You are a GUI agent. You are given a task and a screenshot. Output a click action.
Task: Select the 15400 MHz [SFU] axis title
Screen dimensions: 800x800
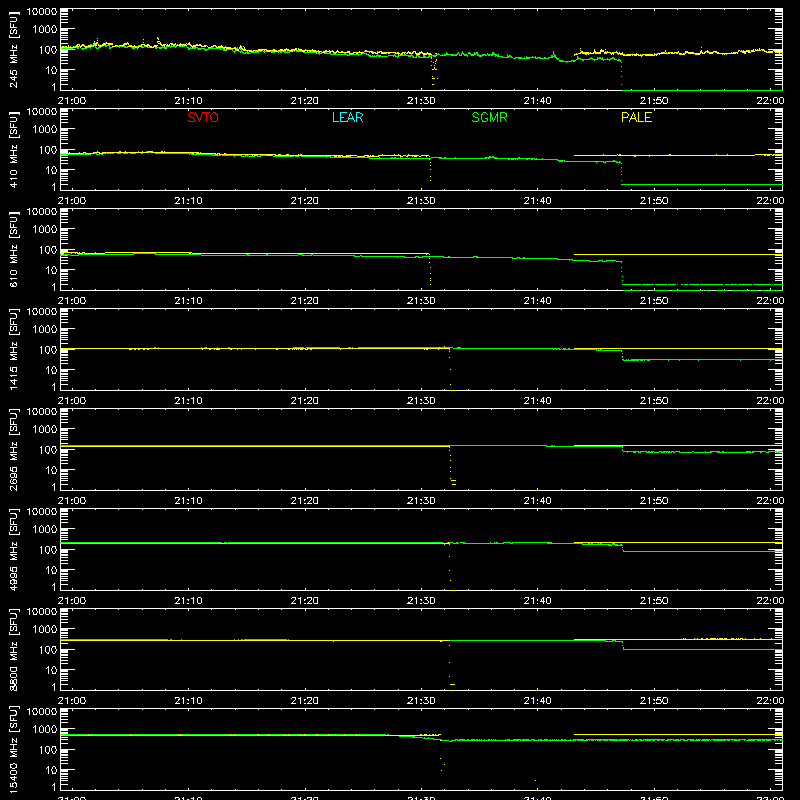13,750
